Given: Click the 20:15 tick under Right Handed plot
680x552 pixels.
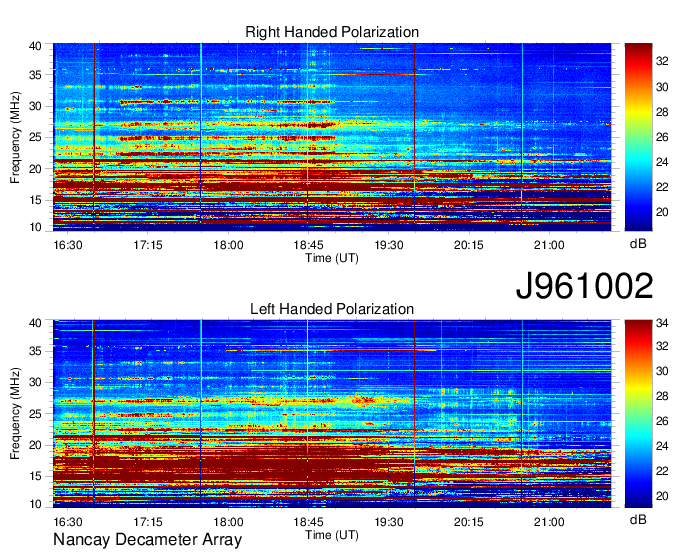Looking at the screenshot, I should tap(468, 245).
